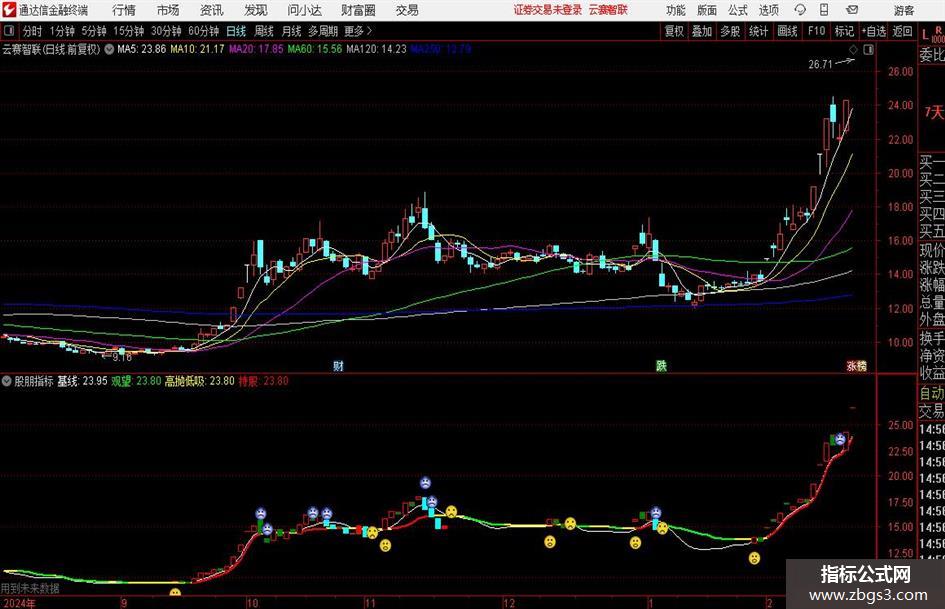Image resolution: width=945 pixels, height=609 pixels.
Task: Click the 持股: 23.80 indicator value
Action: [x=263, y=381]
